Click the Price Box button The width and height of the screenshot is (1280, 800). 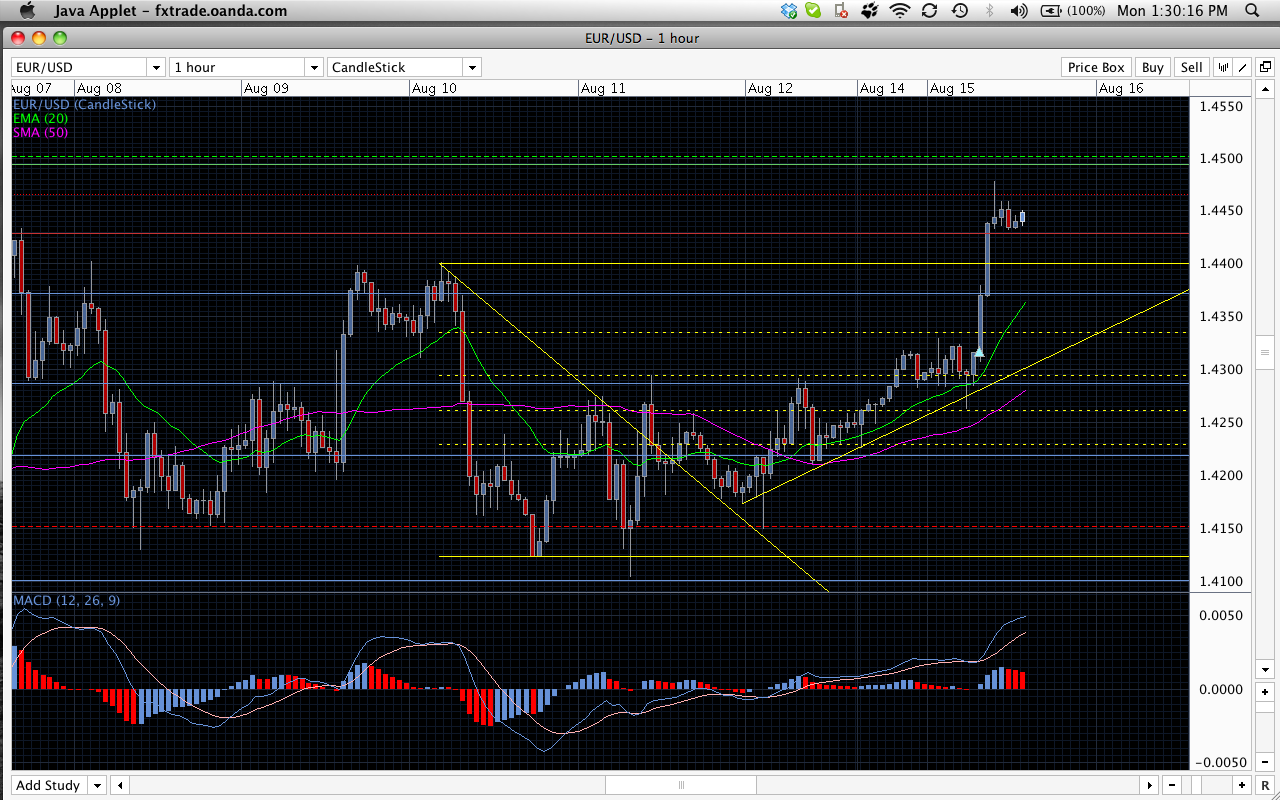[1096, 67]
